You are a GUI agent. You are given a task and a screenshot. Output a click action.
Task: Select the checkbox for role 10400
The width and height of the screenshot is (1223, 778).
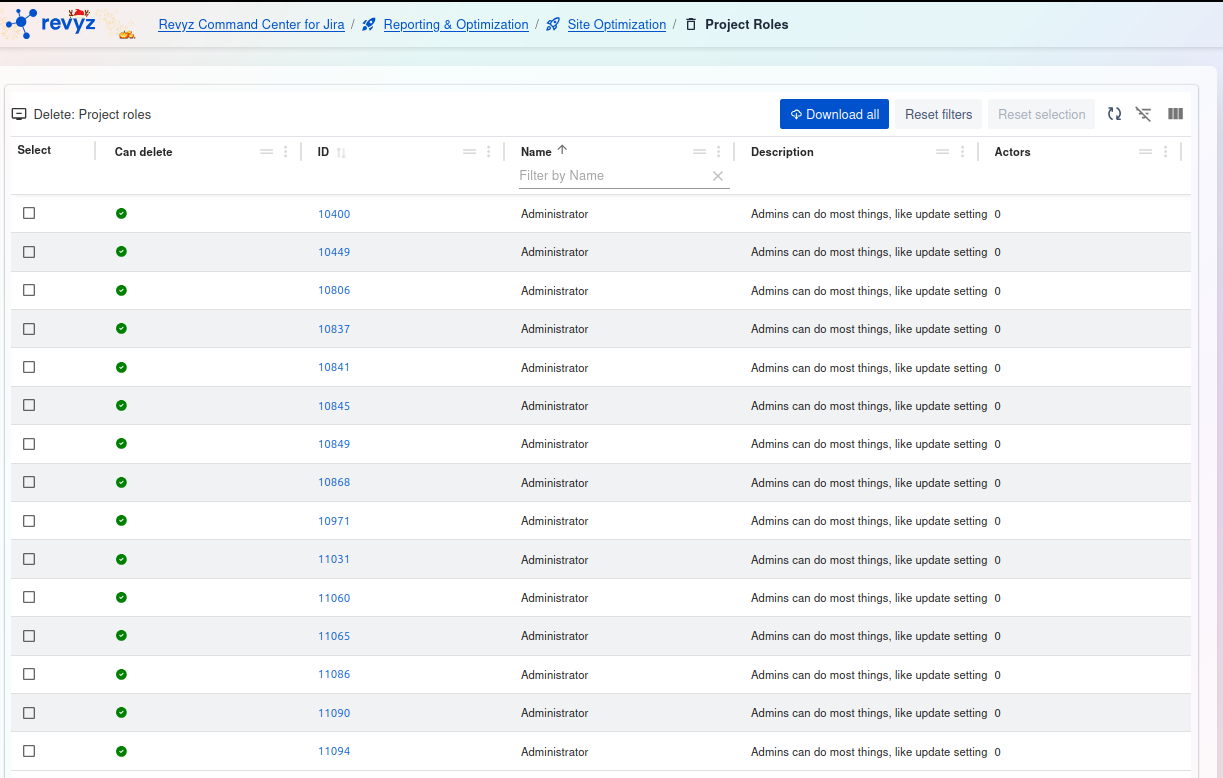[29, 214]
